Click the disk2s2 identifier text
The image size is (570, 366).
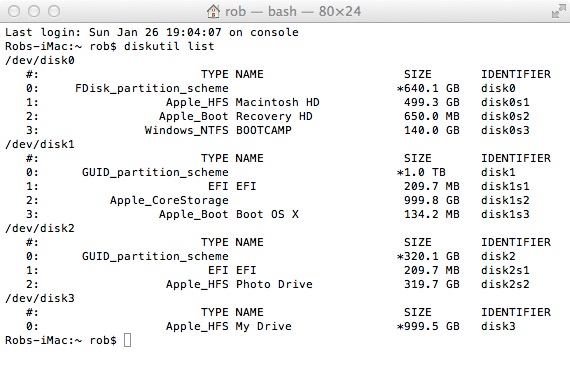tap(505, 284)
